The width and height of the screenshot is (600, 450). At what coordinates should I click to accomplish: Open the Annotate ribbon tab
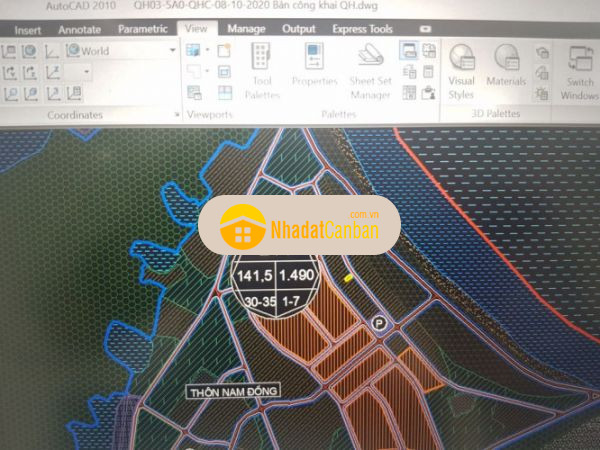point(80,29)
